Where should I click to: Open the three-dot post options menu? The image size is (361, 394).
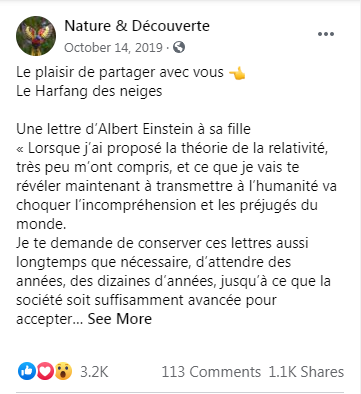(x=326, y=34)
